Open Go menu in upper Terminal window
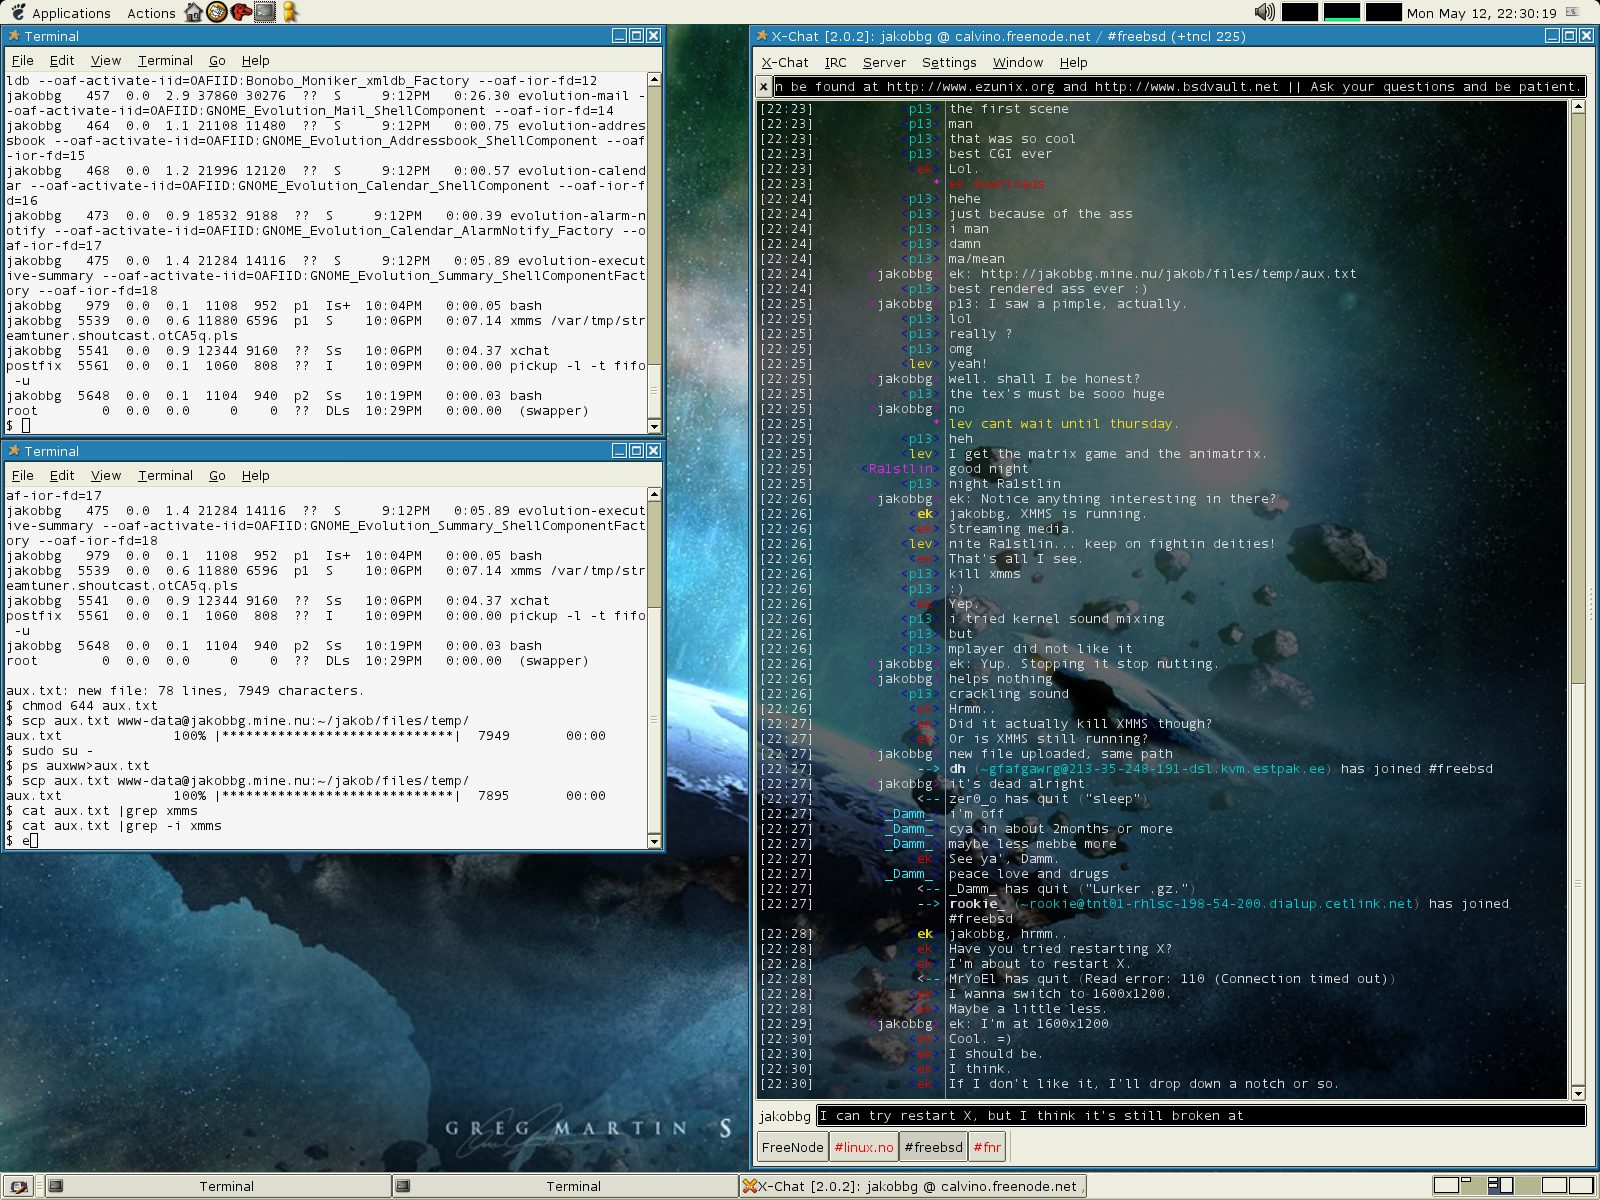 [217, 61]
